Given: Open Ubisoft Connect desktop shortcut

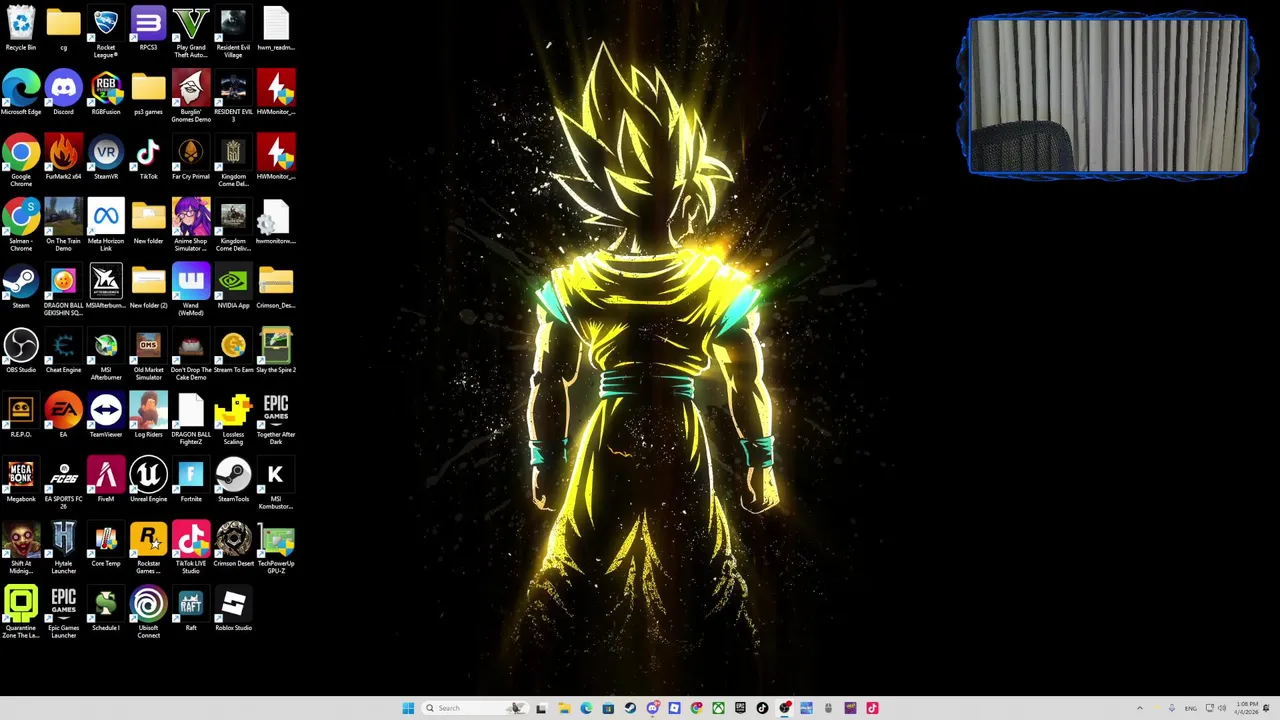Looking at the screenshot, I should click(148, 612).
